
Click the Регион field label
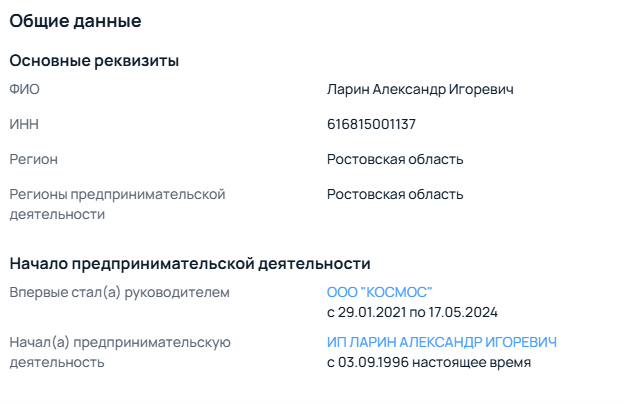[x=34, y=159]
